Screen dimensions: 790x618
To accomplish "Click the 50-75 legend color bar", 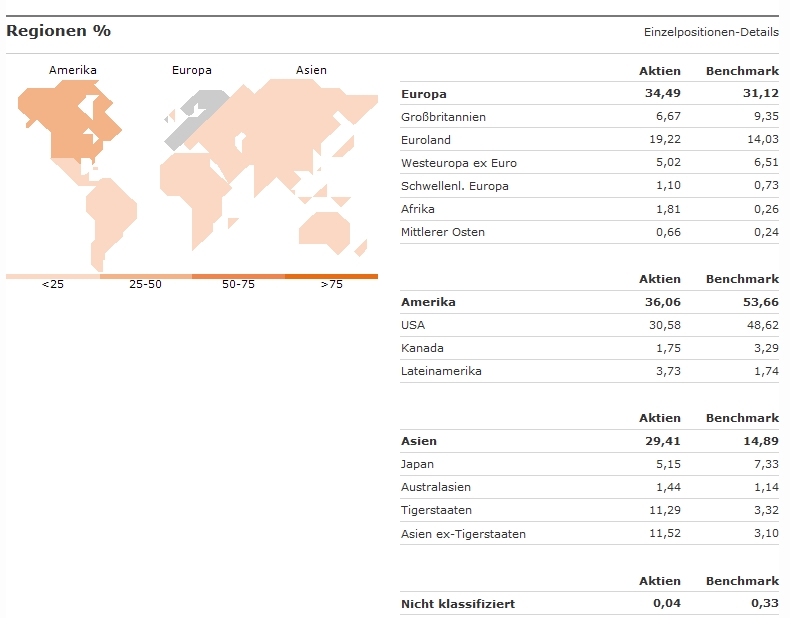I will 238,276.
